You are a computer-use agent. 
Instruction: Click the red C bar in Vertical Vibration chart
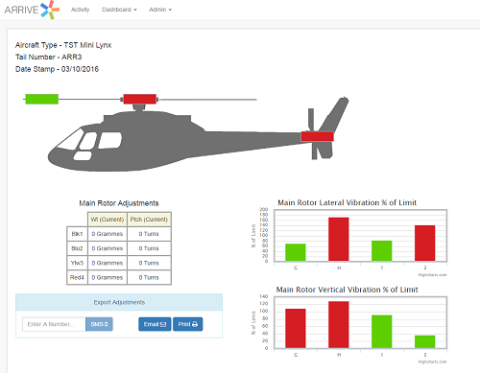pyautogui.click(x=295, y=328)
